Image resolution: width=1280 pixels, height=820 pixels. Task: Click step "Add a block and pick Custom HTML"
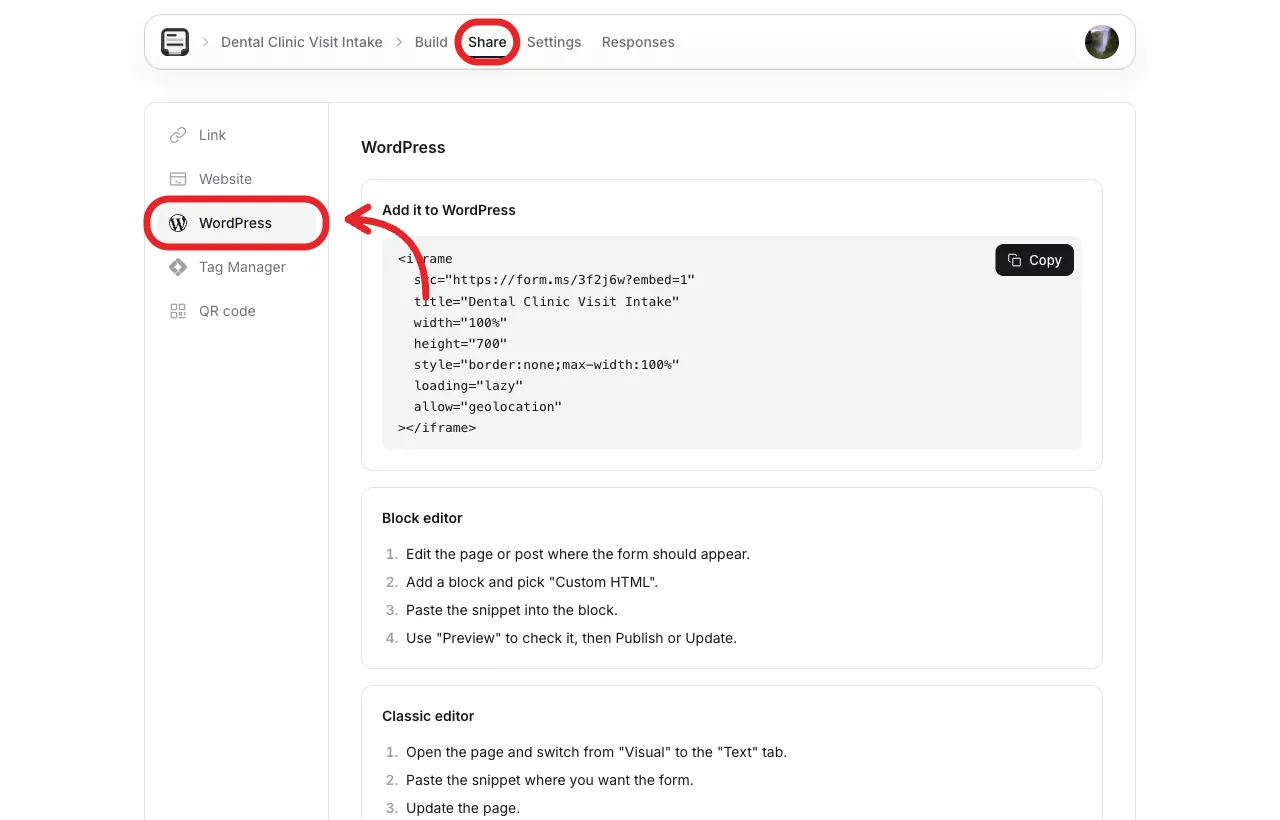(532, 582)
